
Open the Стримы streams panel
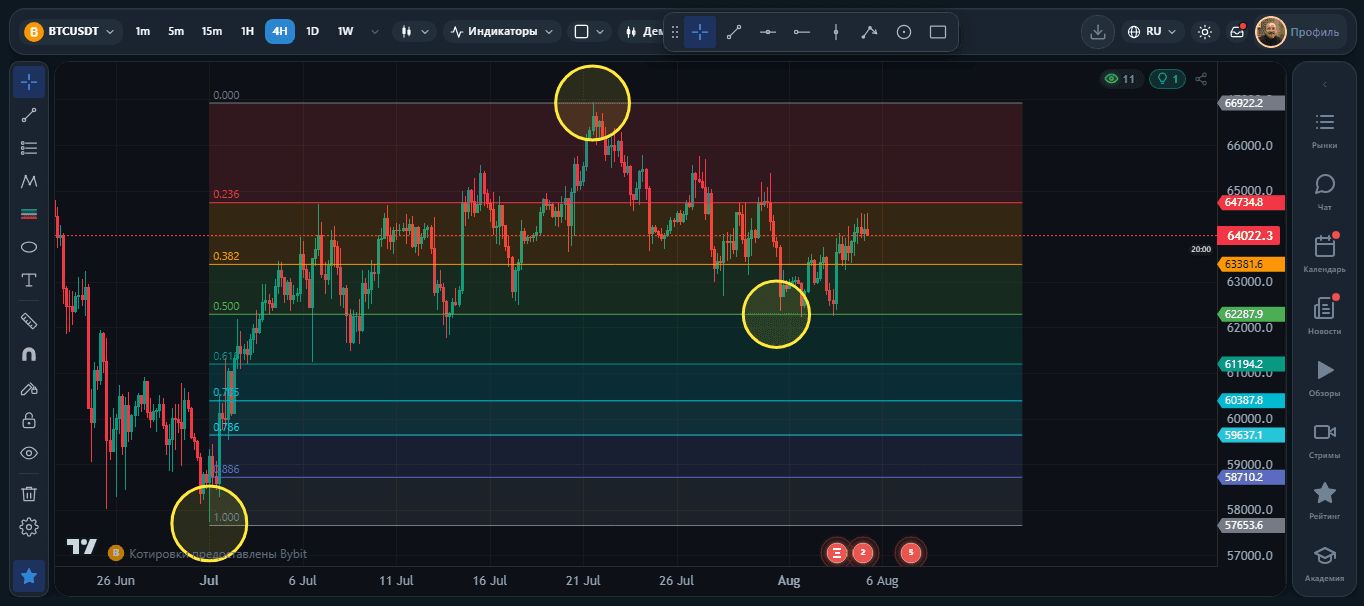[1325, 440]
